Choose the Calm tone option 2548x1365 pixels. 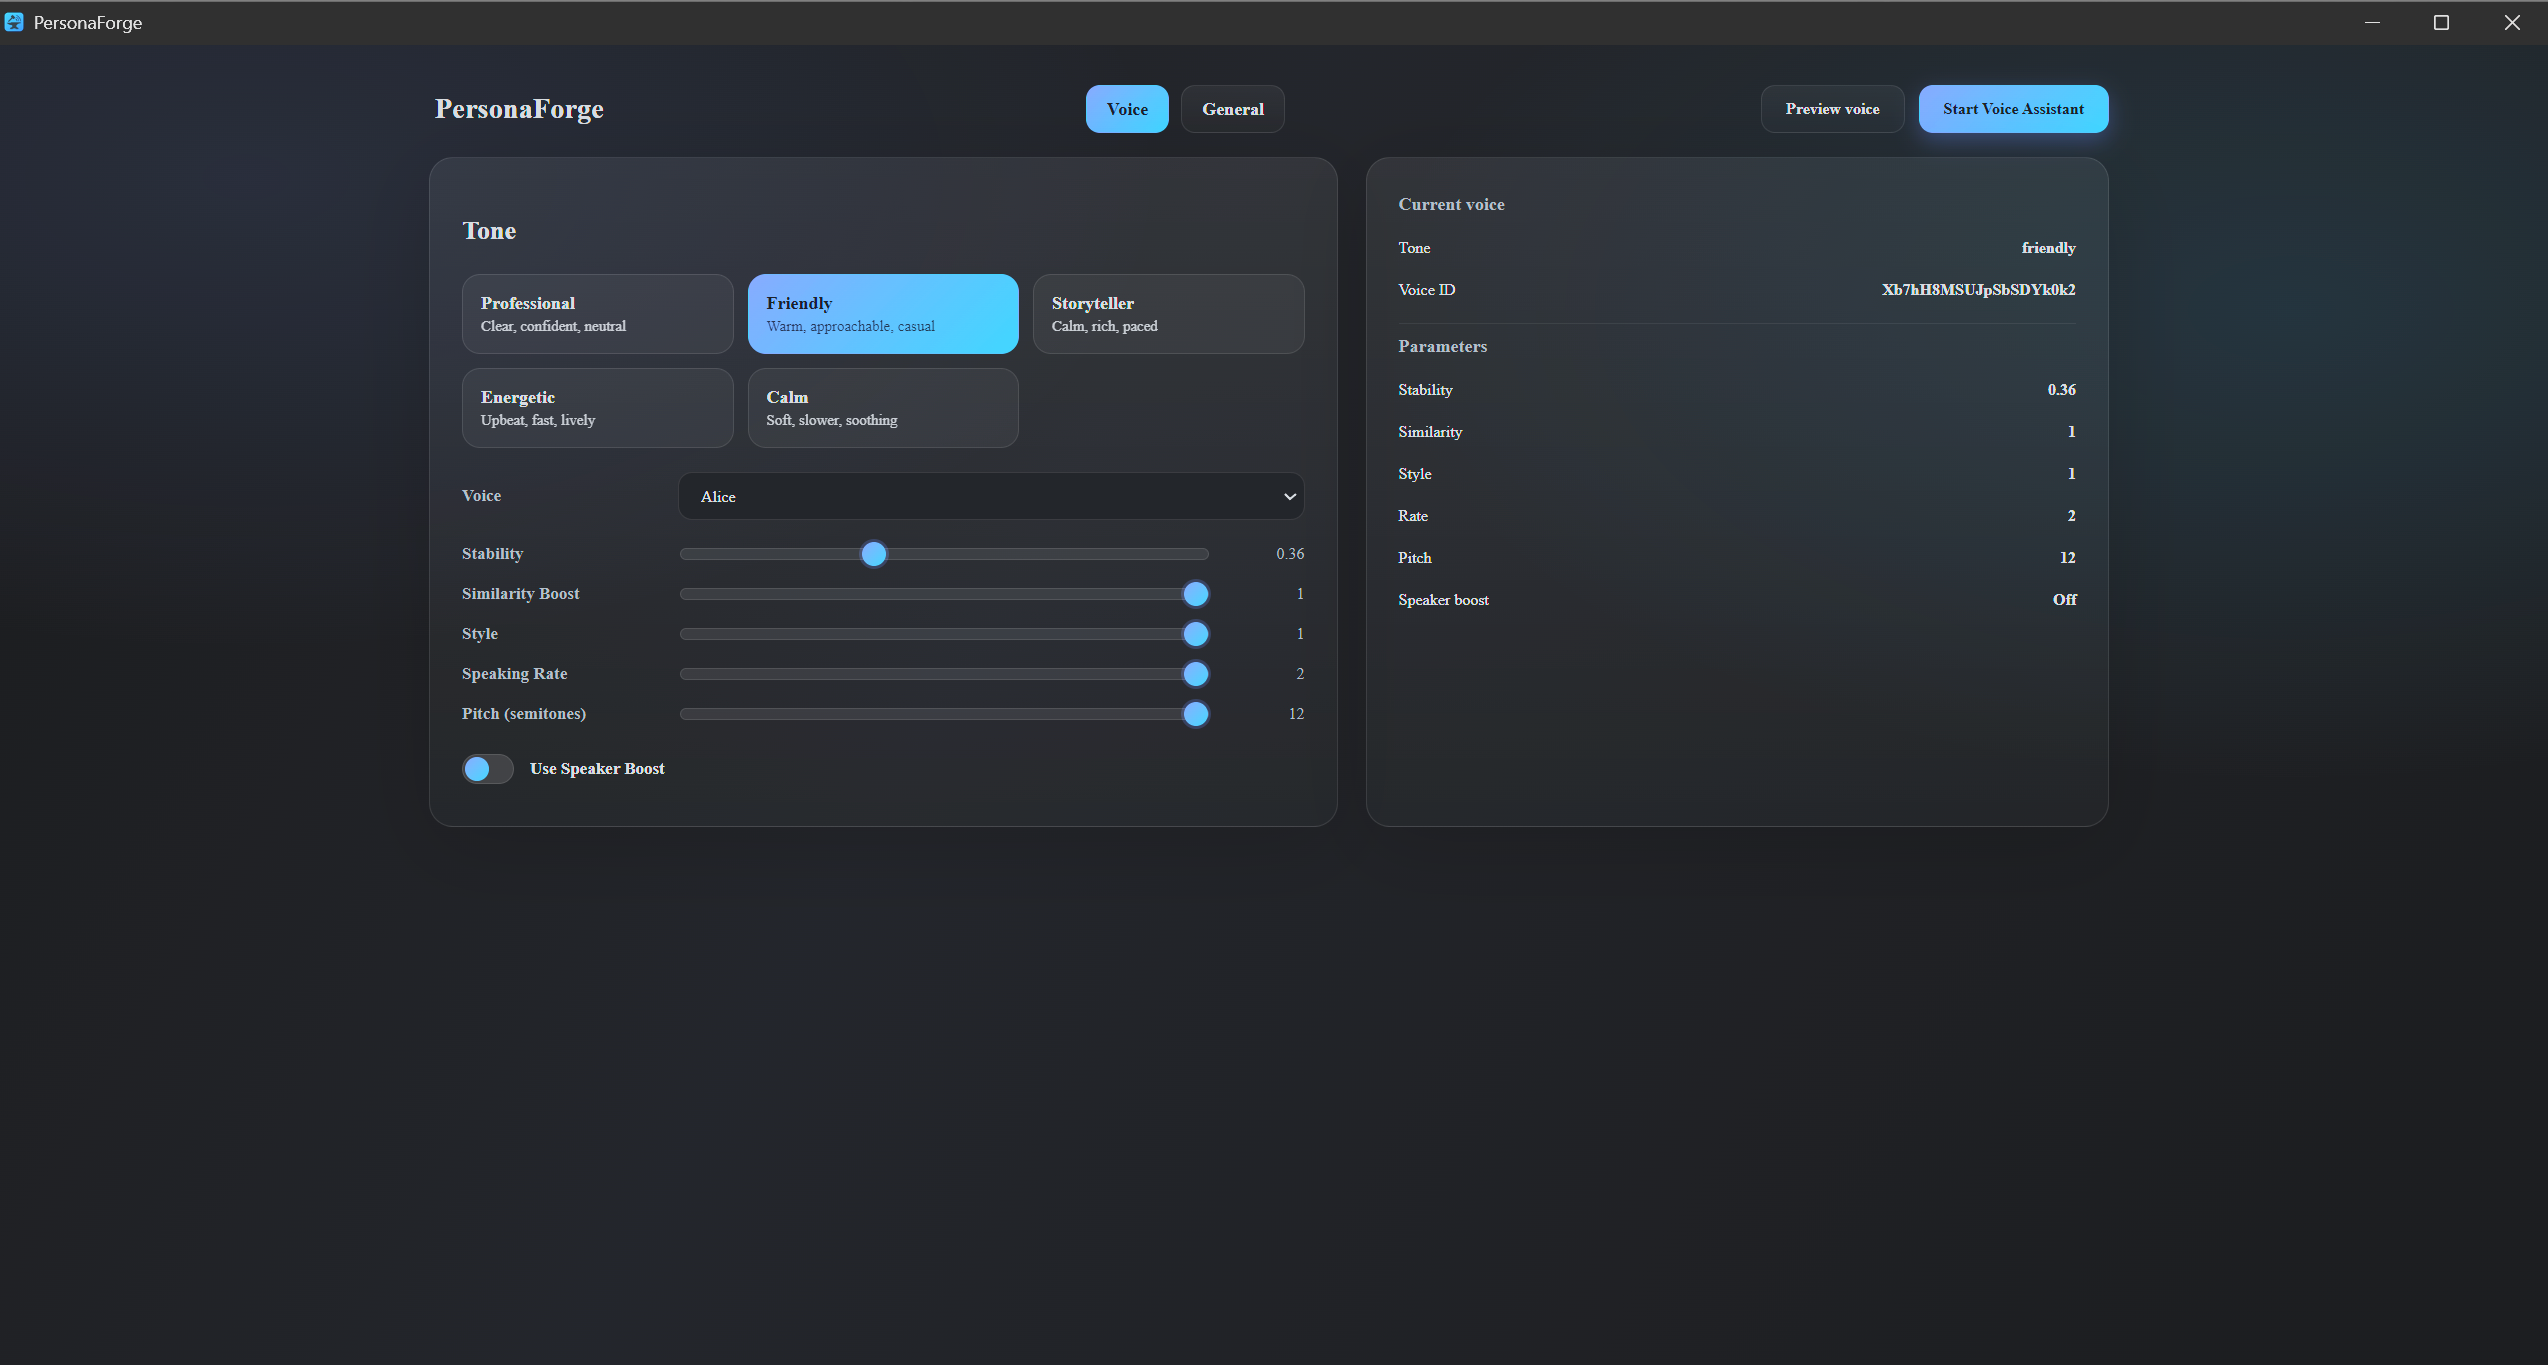pos(882,408)
